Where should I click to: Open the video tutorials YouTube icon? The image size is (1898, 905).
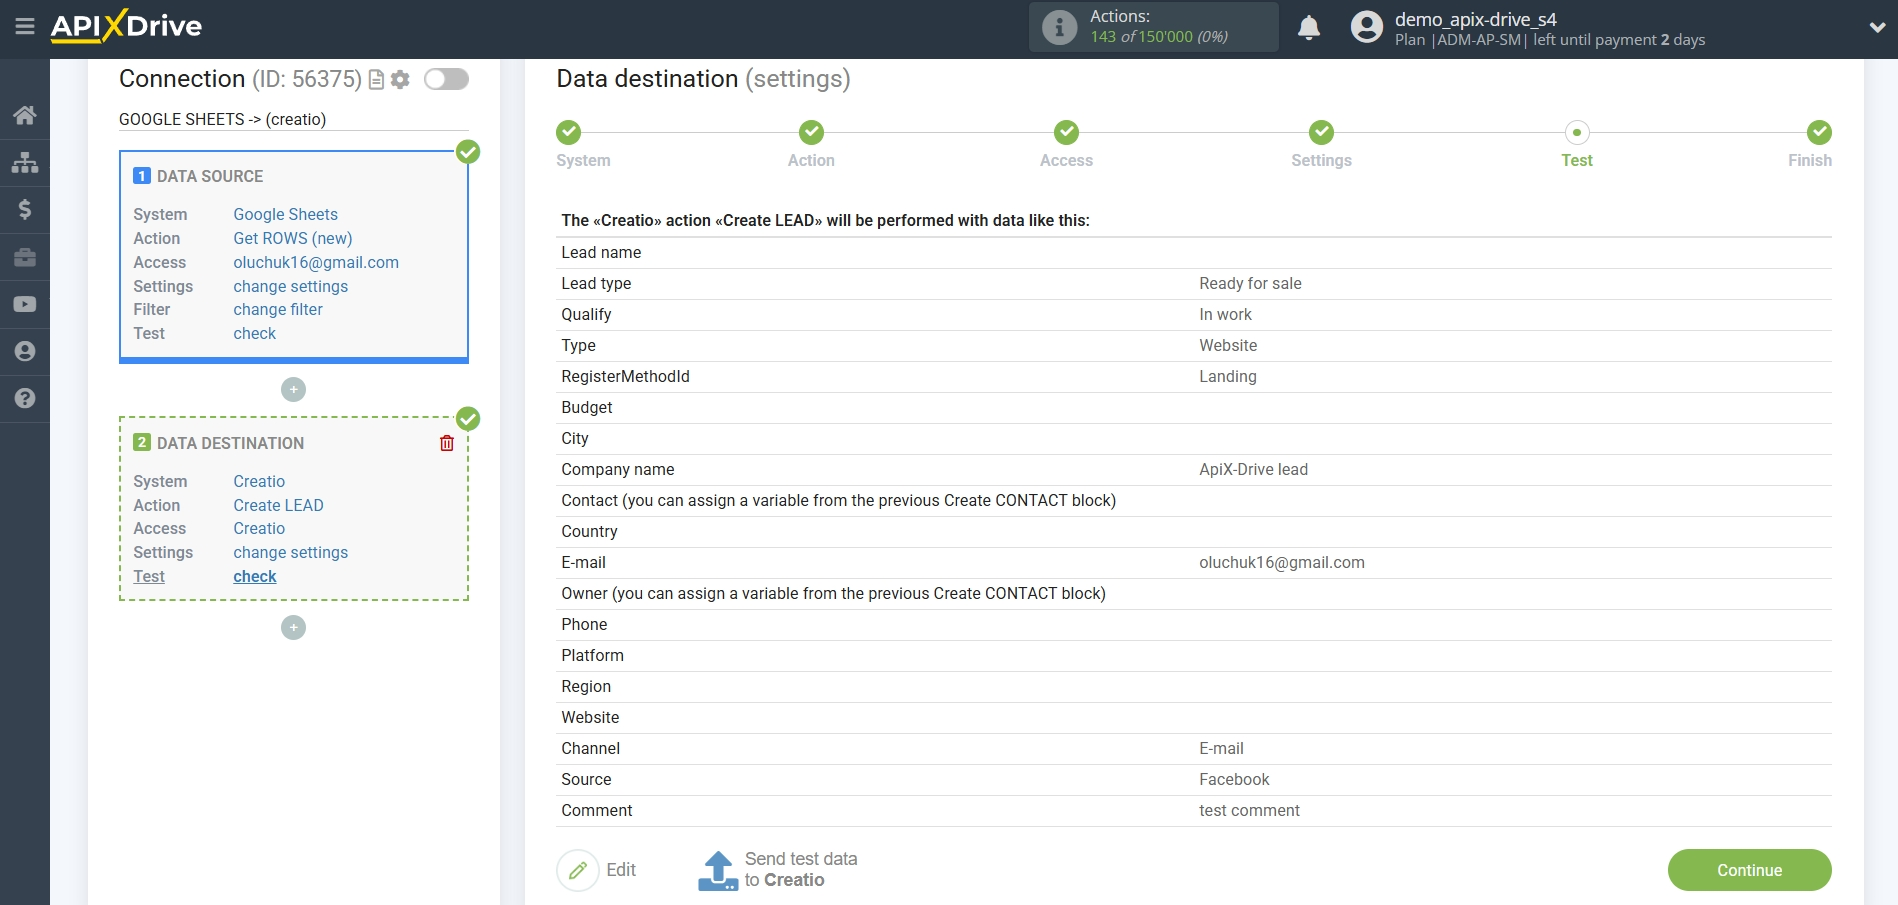(25, 304)
